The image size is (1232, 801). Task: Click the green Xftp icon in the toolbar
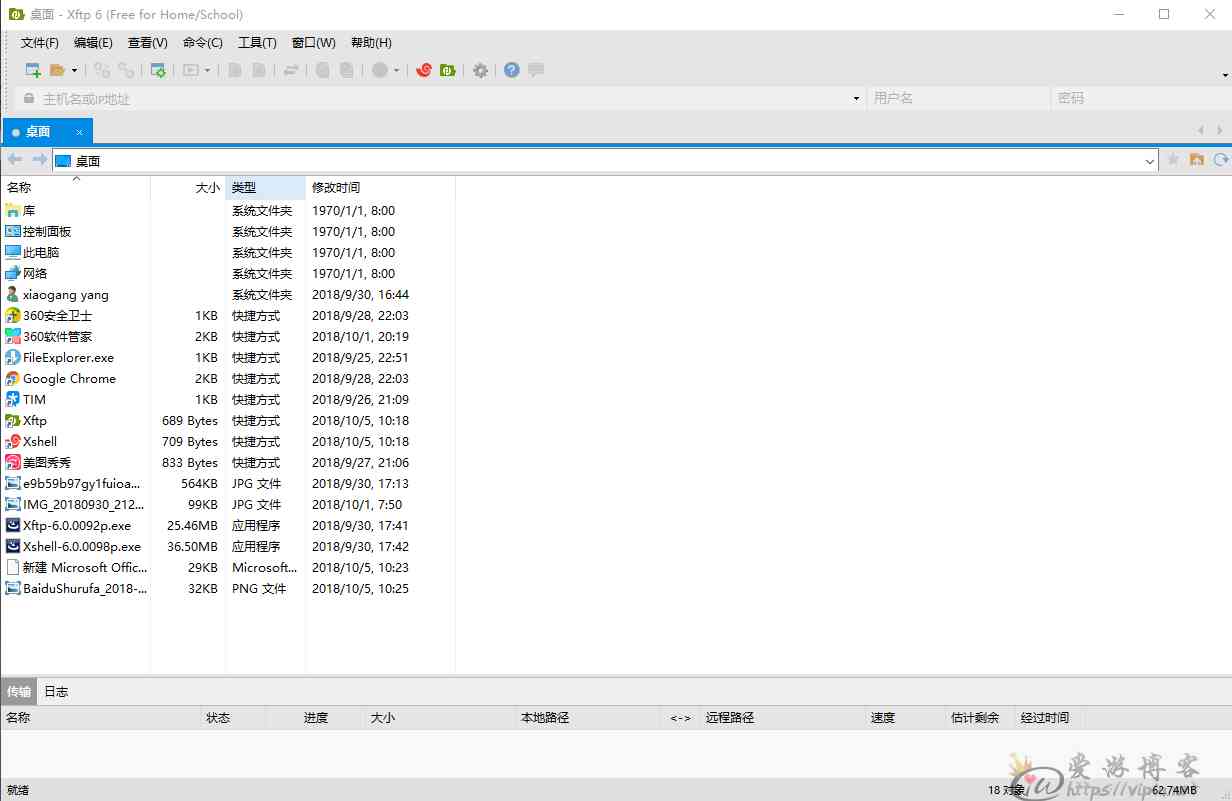(x=448, y=70)
